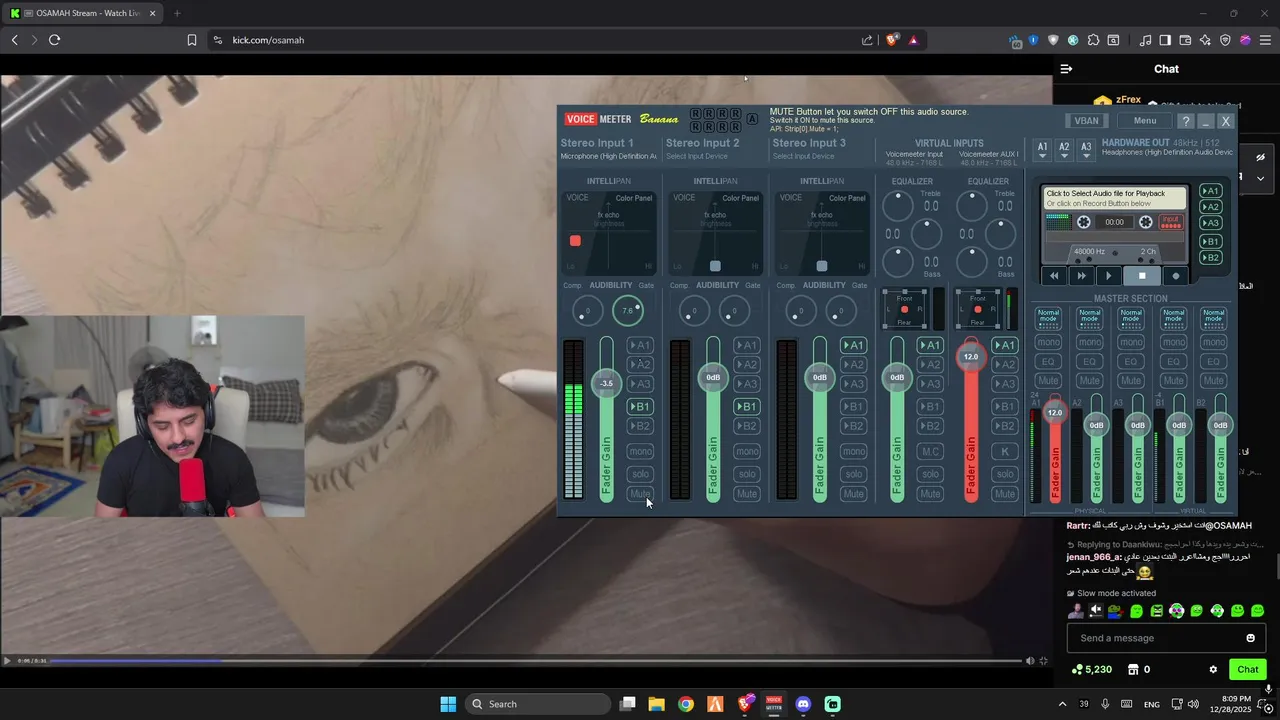Open Brave Shields lion icon

click(892, 40)
